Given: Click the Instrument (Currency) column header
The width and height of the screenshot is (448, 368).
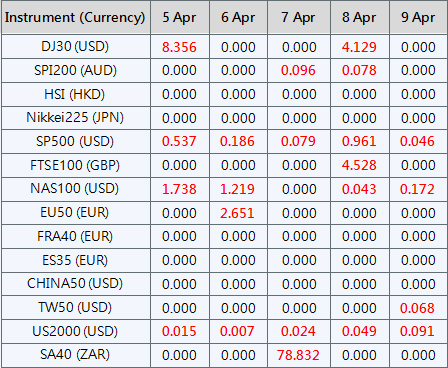Looking at the screenshot, I should point(76,17).
